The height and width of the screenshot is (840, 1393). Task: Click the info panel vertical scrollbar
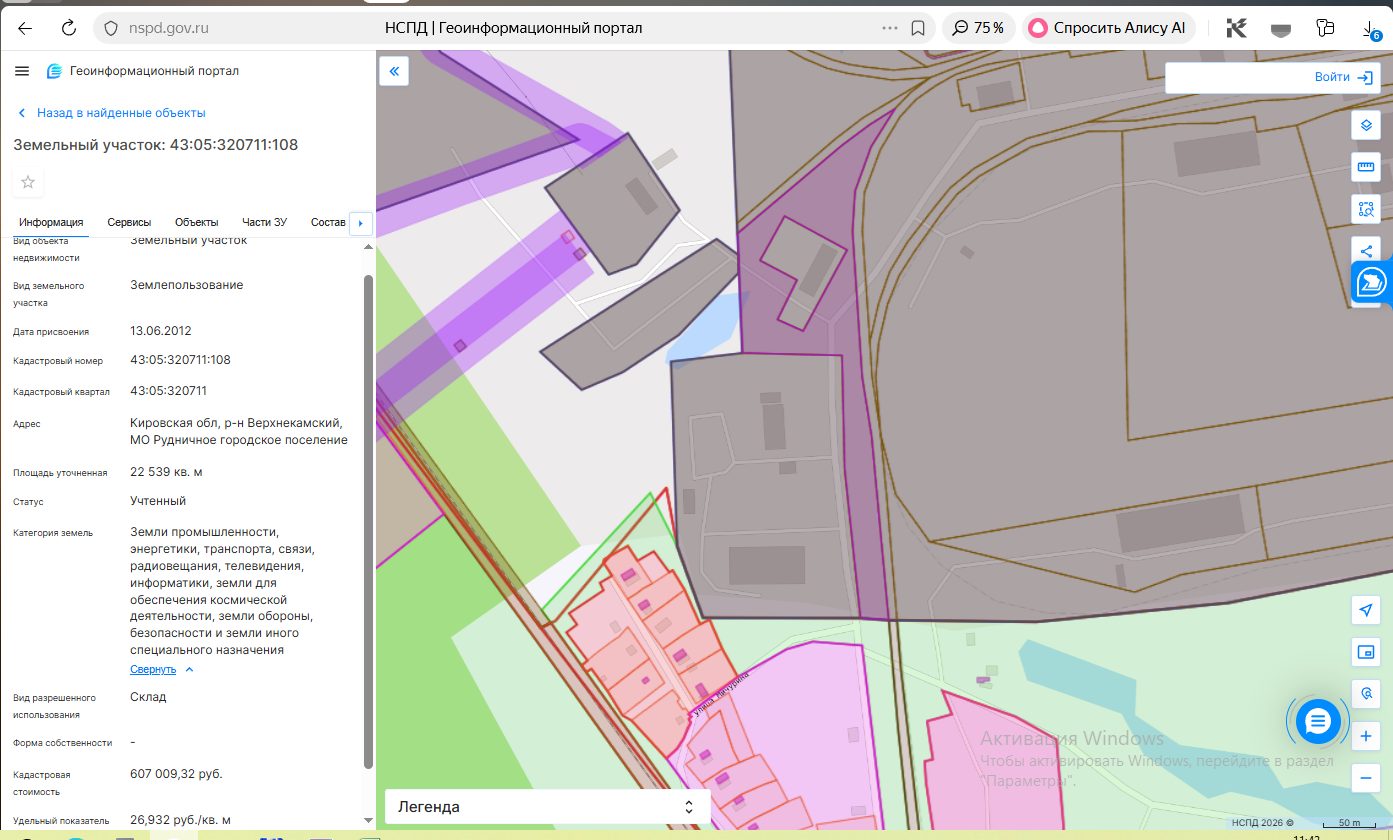click(368, 520)
